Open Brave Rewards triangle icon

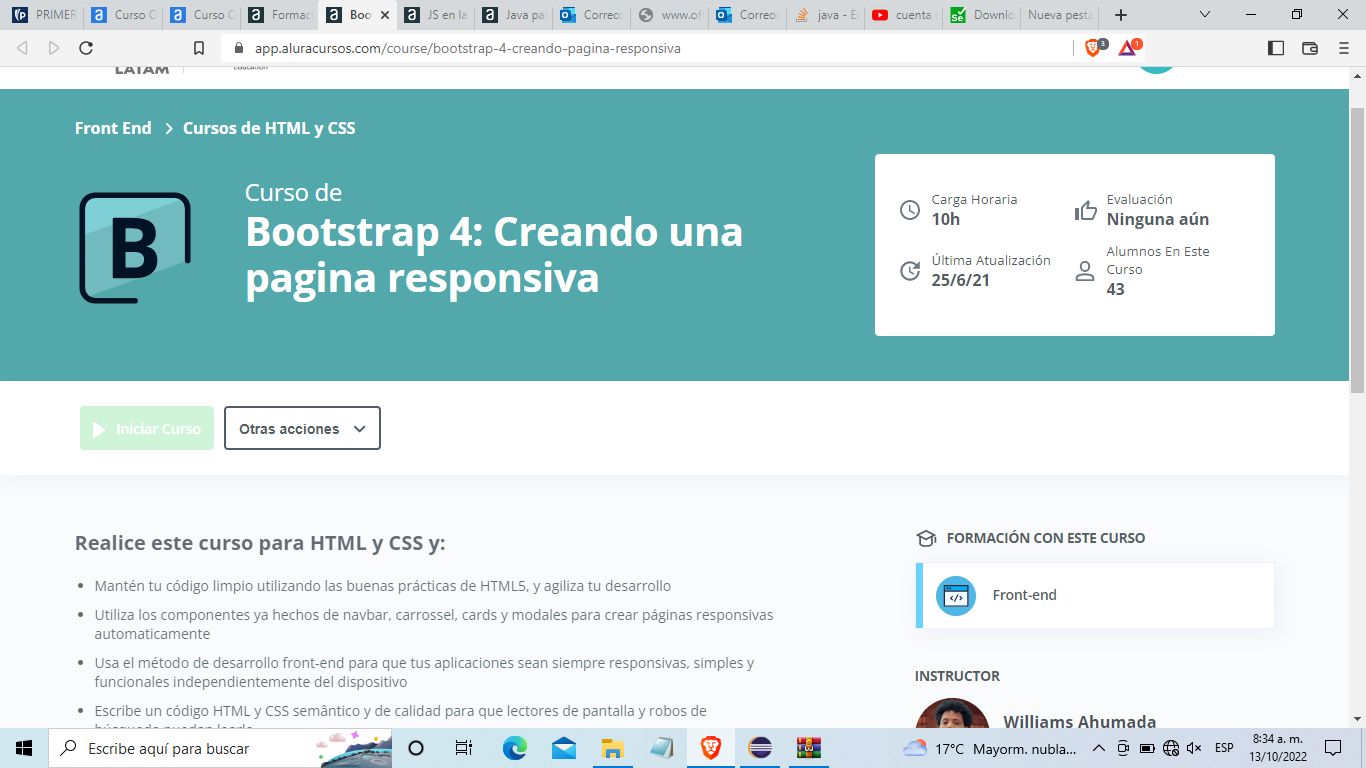(1128, 47)
